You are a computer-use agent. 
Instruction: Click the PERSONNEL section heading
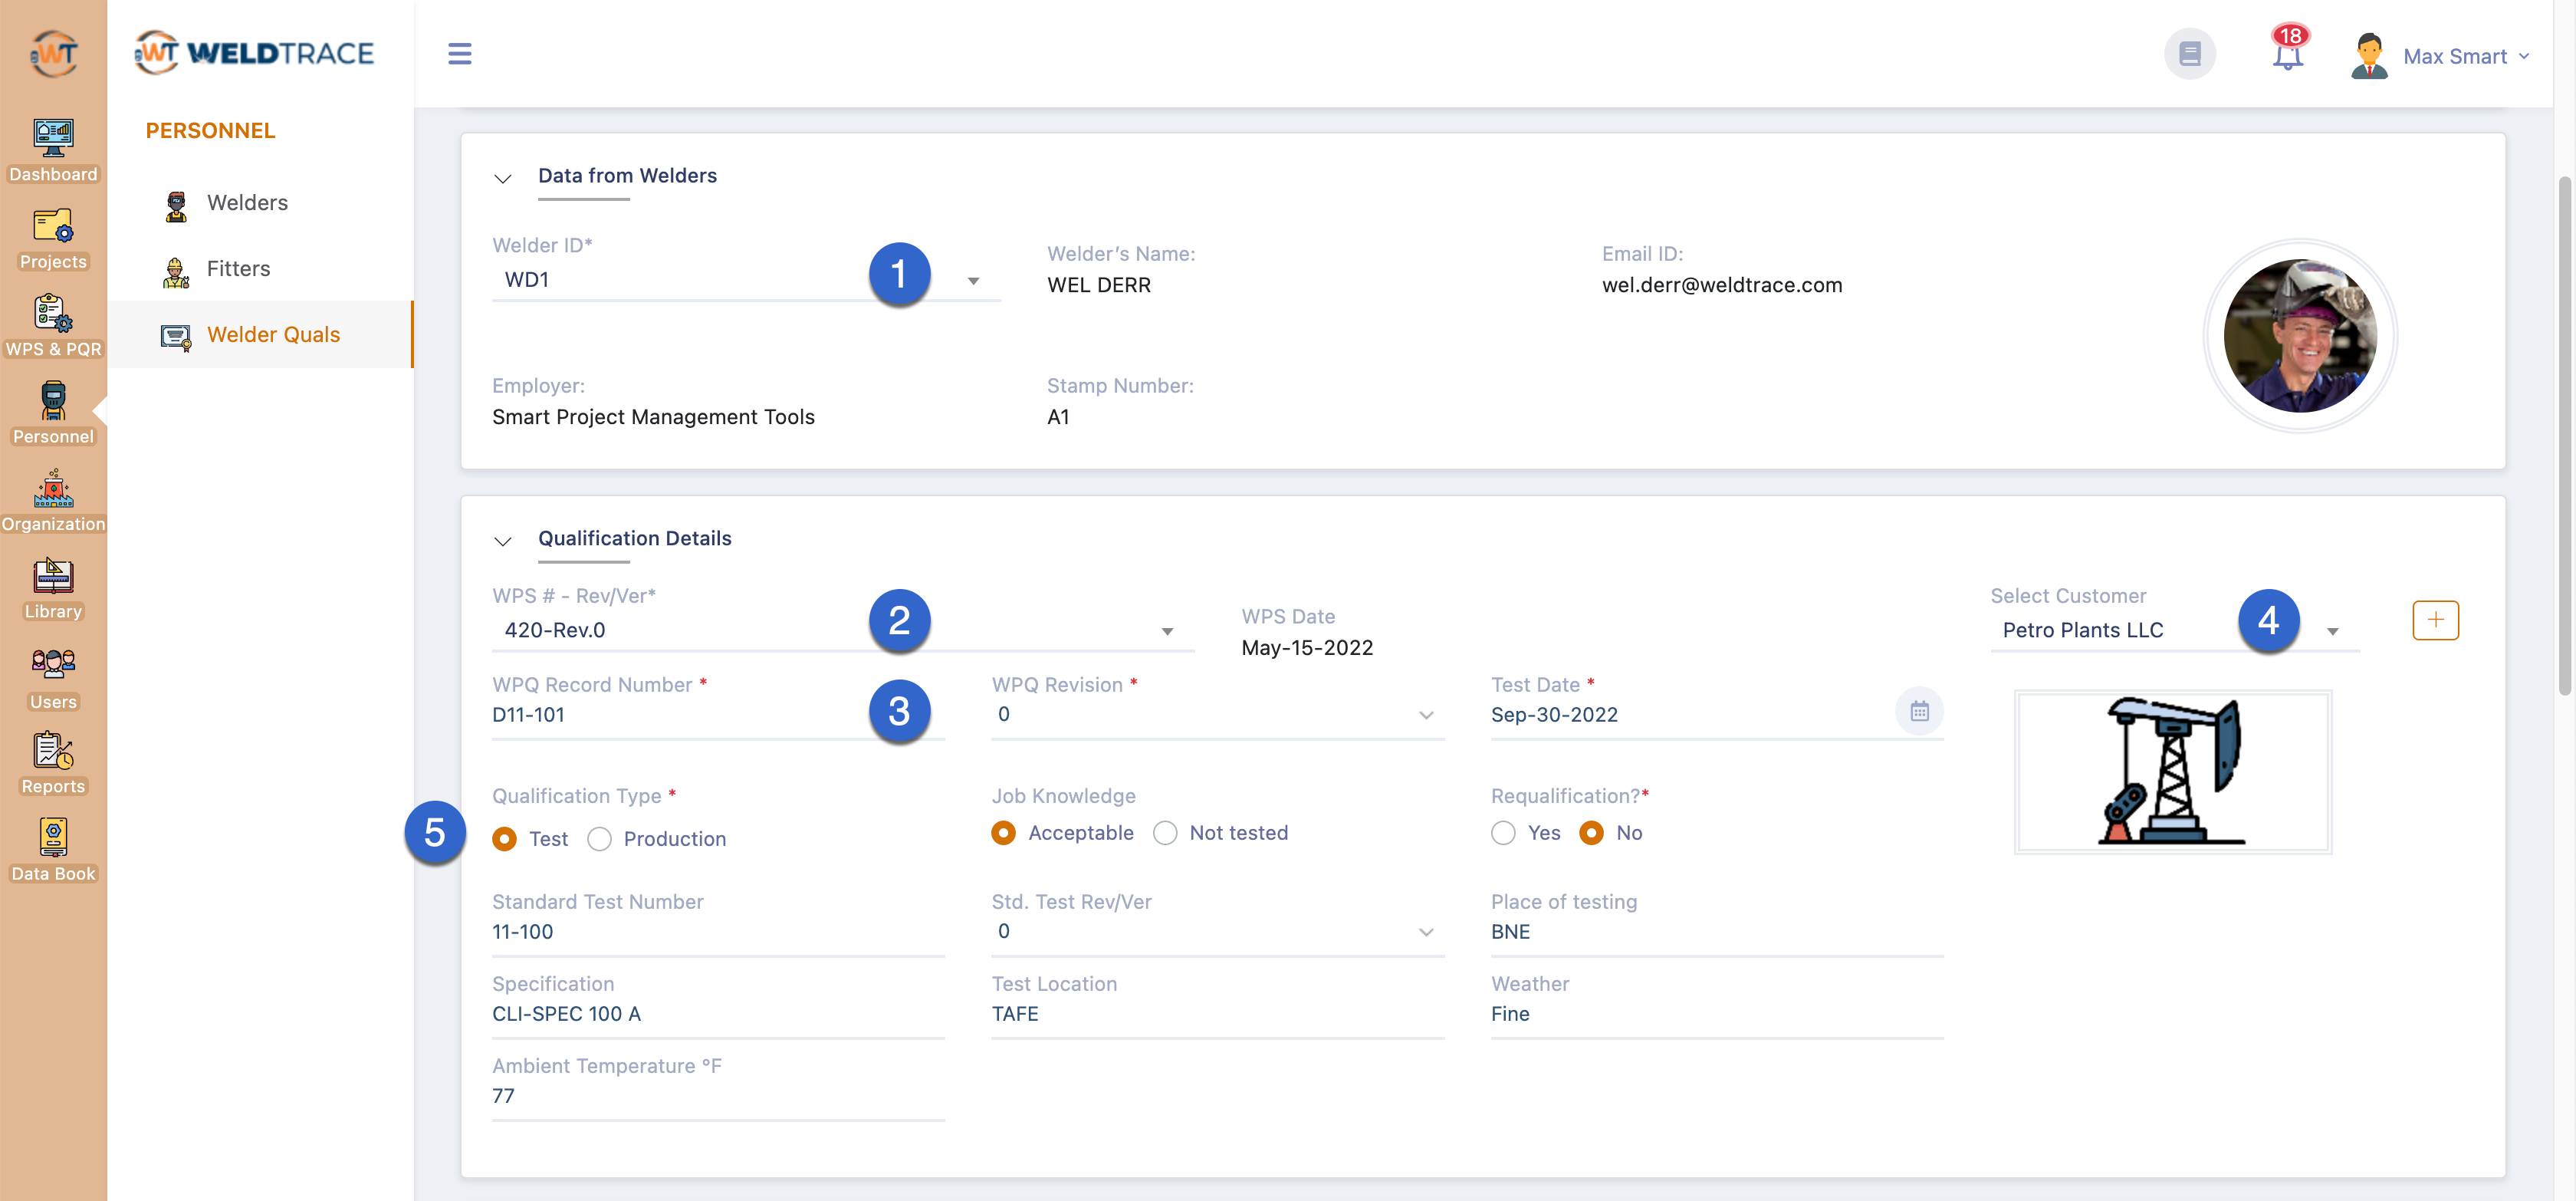pos(210,131)
